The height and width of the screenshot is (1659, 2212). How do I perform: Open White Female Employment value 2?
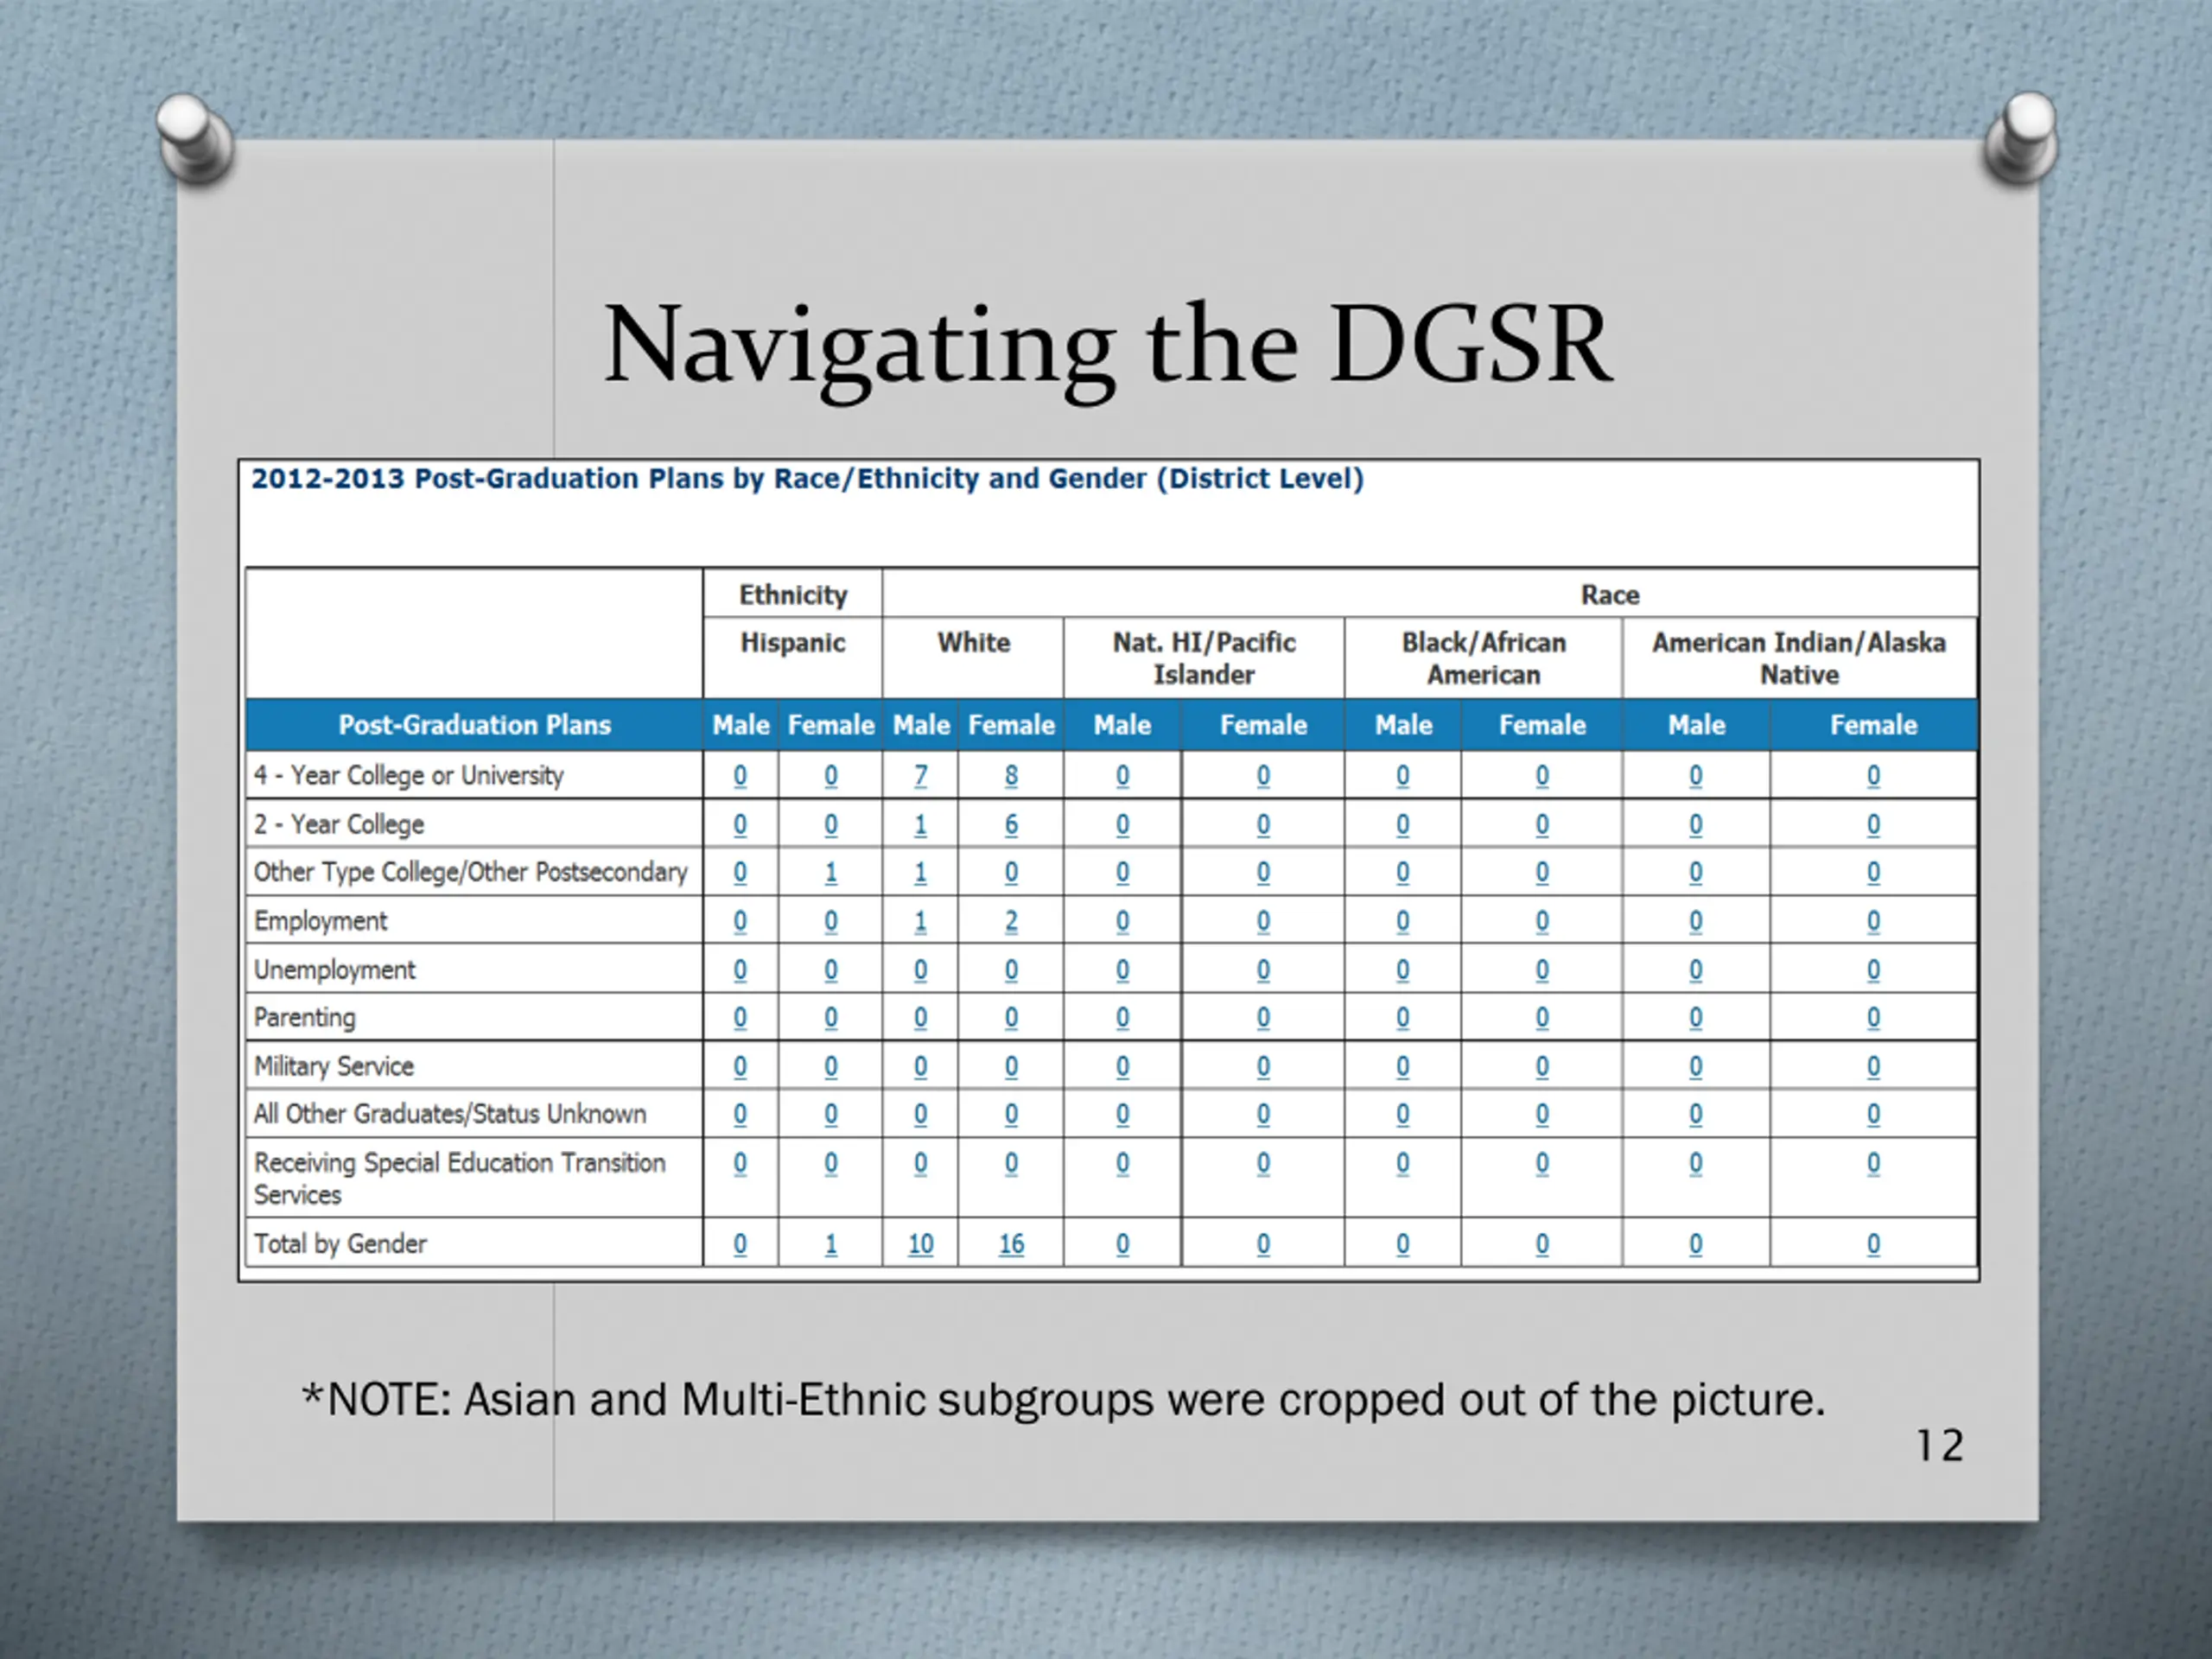tap(1011, 921)
